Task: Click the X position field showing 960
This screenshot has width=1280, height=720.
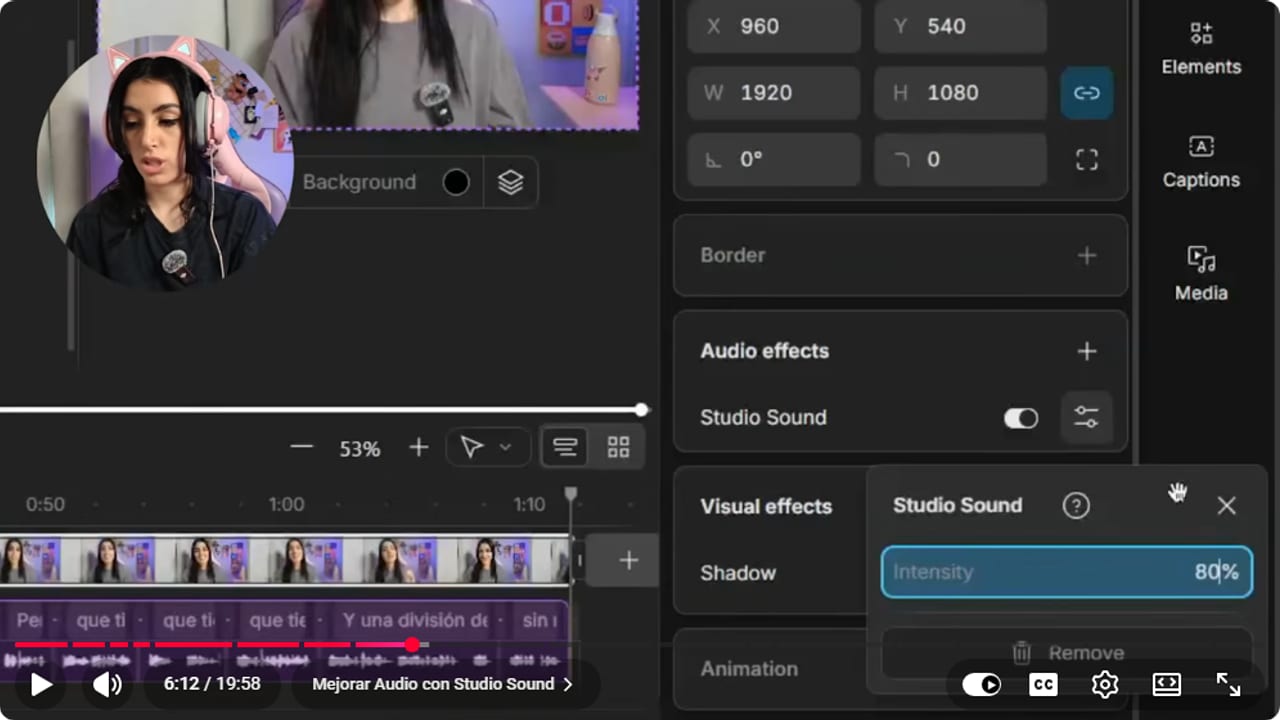Action: point(774,26)
